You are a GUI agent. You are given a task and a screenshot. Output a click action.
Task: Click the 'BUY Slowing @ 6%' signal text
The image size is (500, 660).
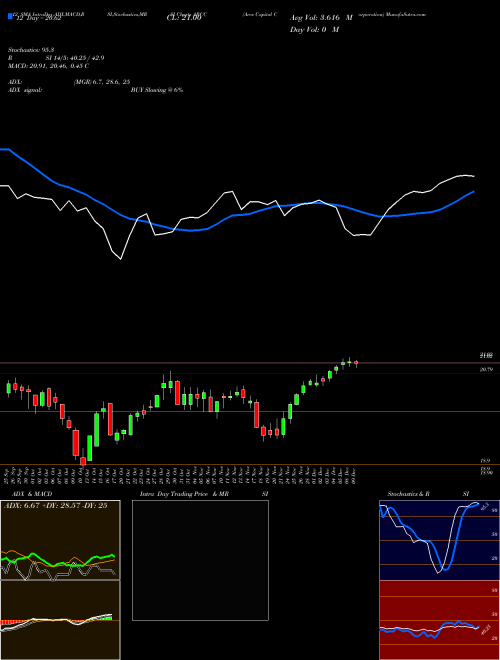coord(157,90)
